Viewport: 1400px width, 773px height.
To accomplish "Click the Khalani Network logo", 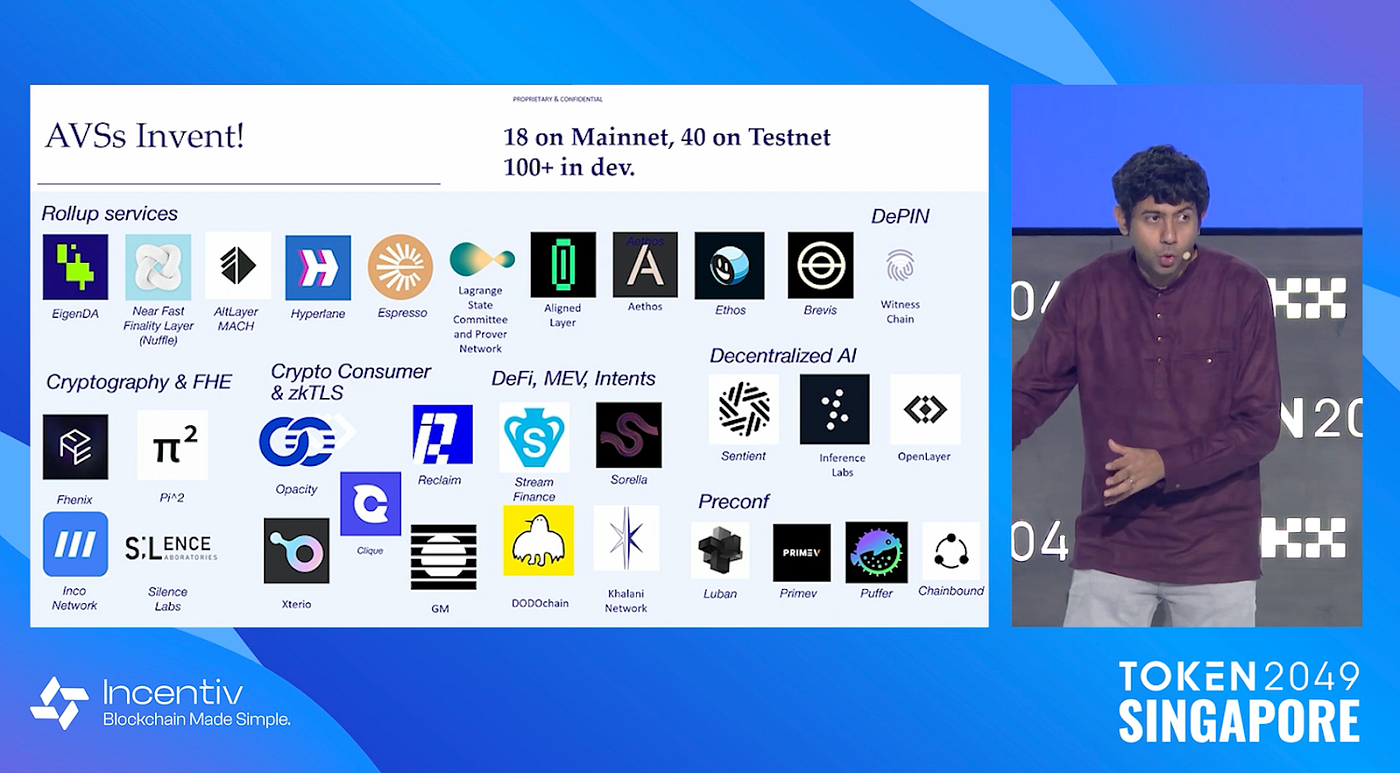I will pyautogui.click(x=626, y=538).
